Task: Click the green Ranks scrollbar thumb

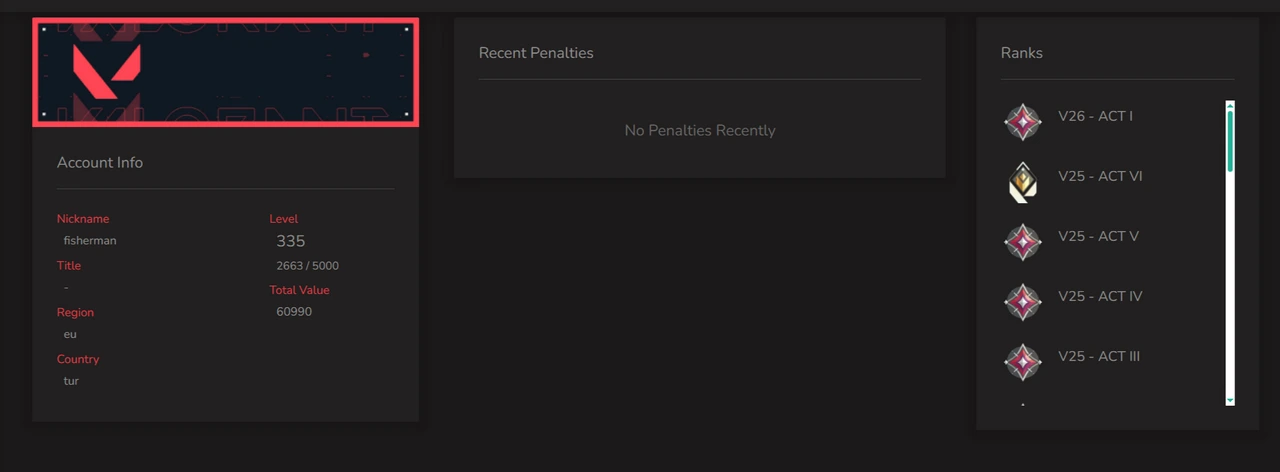Action: click(x=1230, y=140)
